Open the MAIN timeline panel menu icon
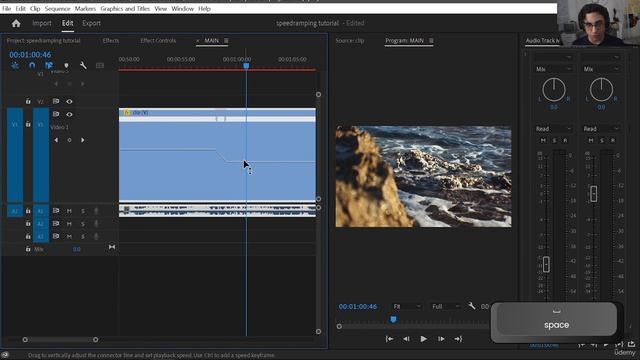This screenshot has width=640, height=360. 226,41
